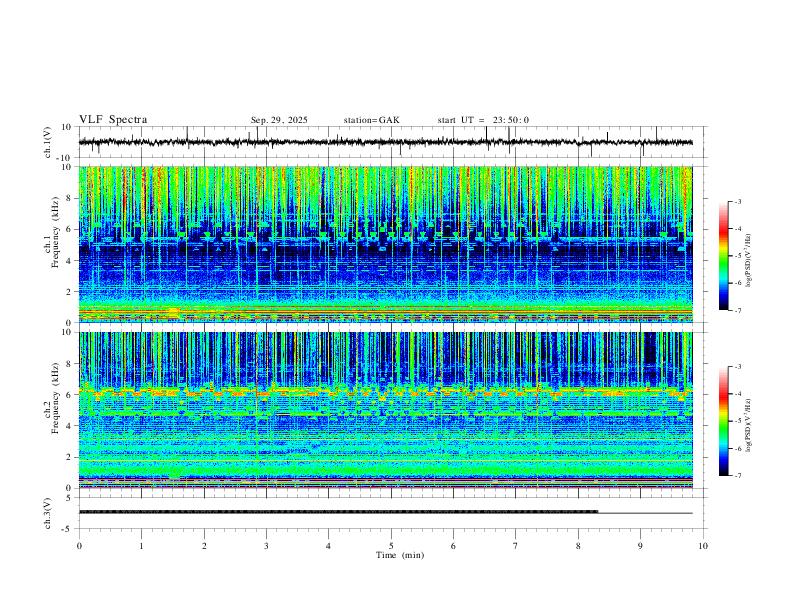Click the "-7" label on ch.2 colorbar

click(738, 476)
